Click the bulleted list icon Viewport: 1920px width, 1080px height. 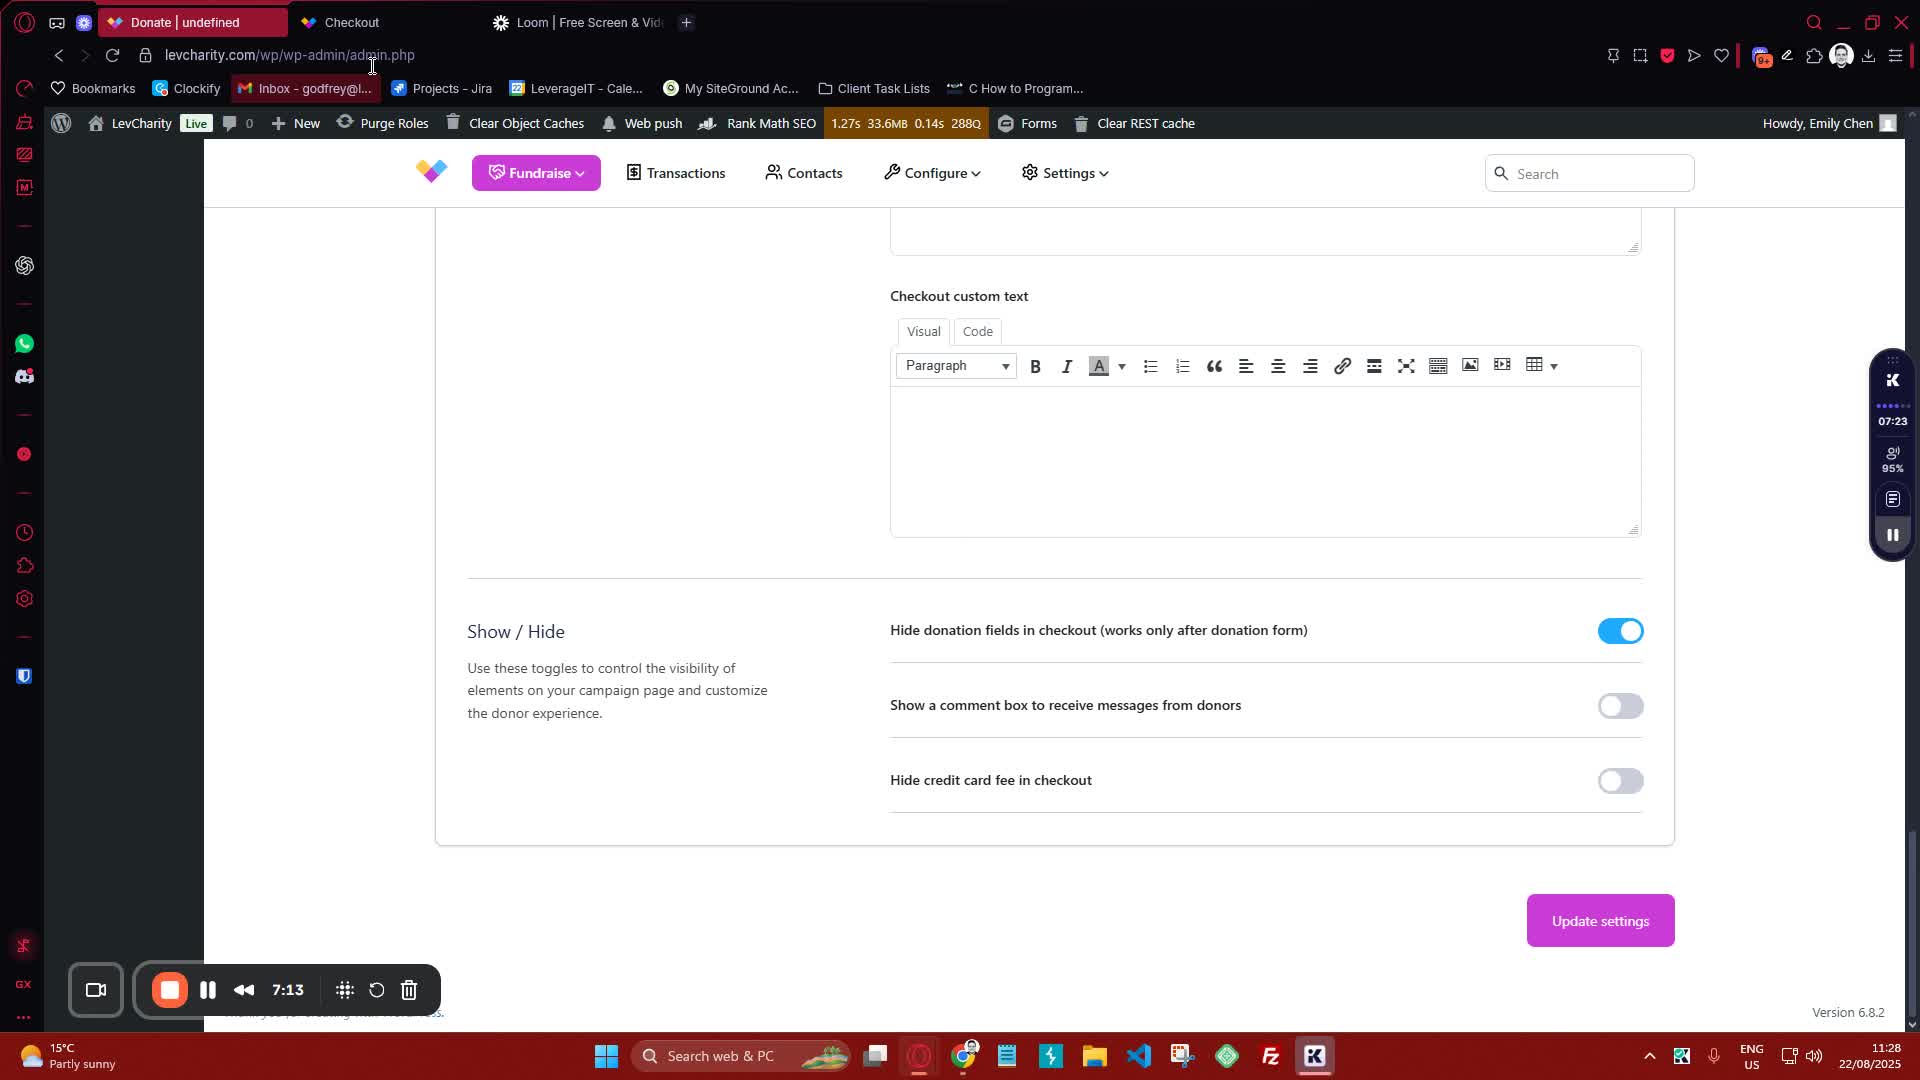(1150, 366)
